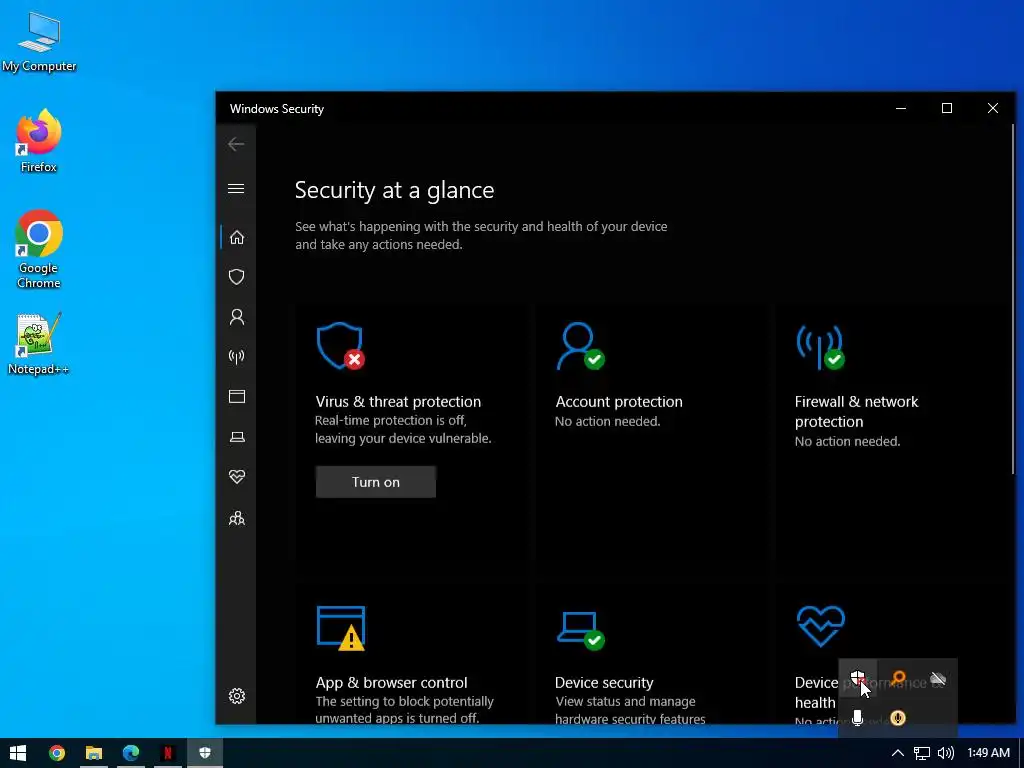Select My Computer desktop icon

pyautogui.click(x=39, y=42)
